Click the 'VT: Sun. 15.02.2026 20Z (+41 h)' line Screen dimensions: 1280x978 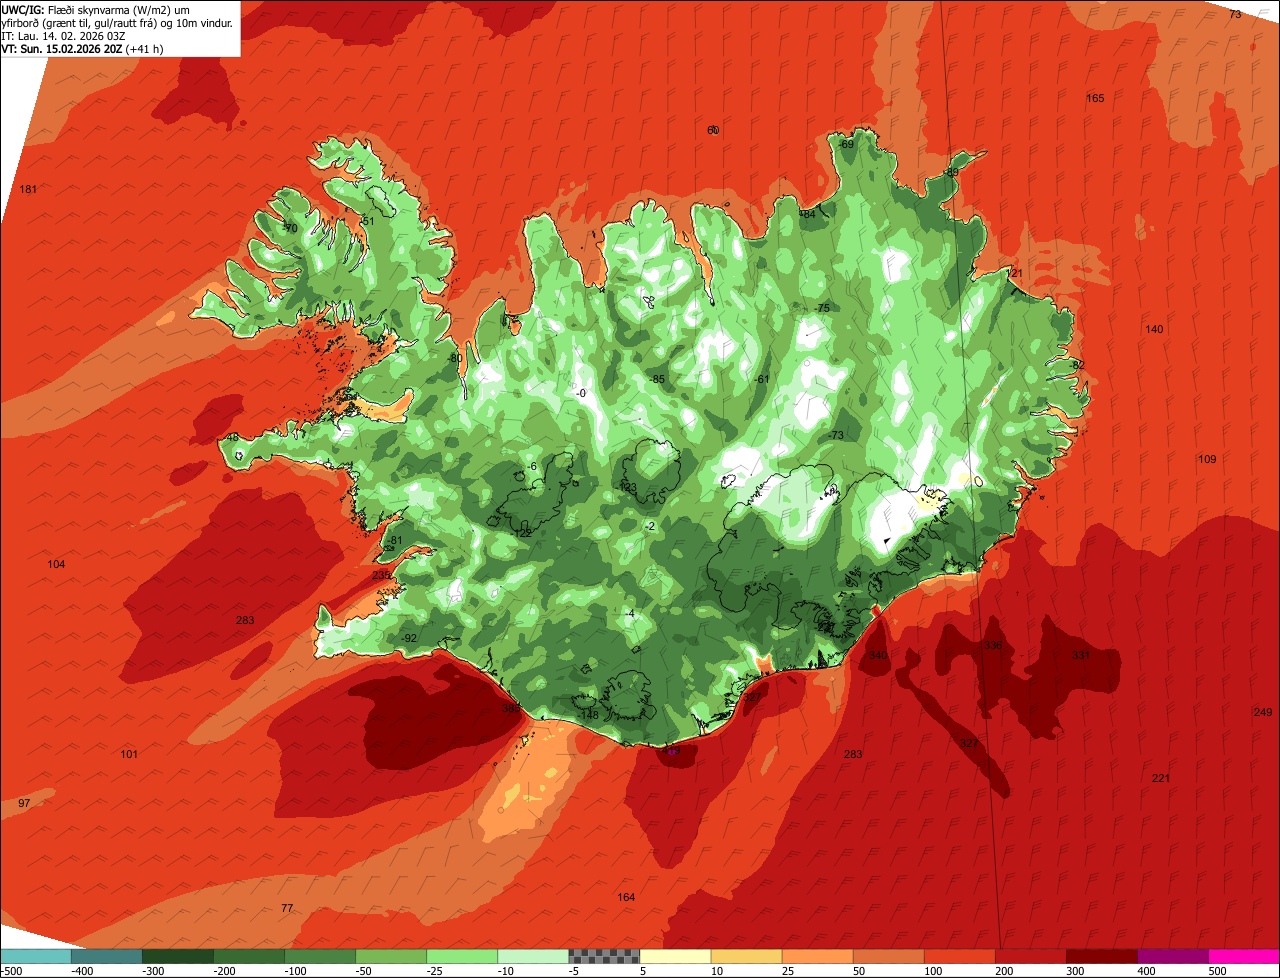click(x=82, y=48)
